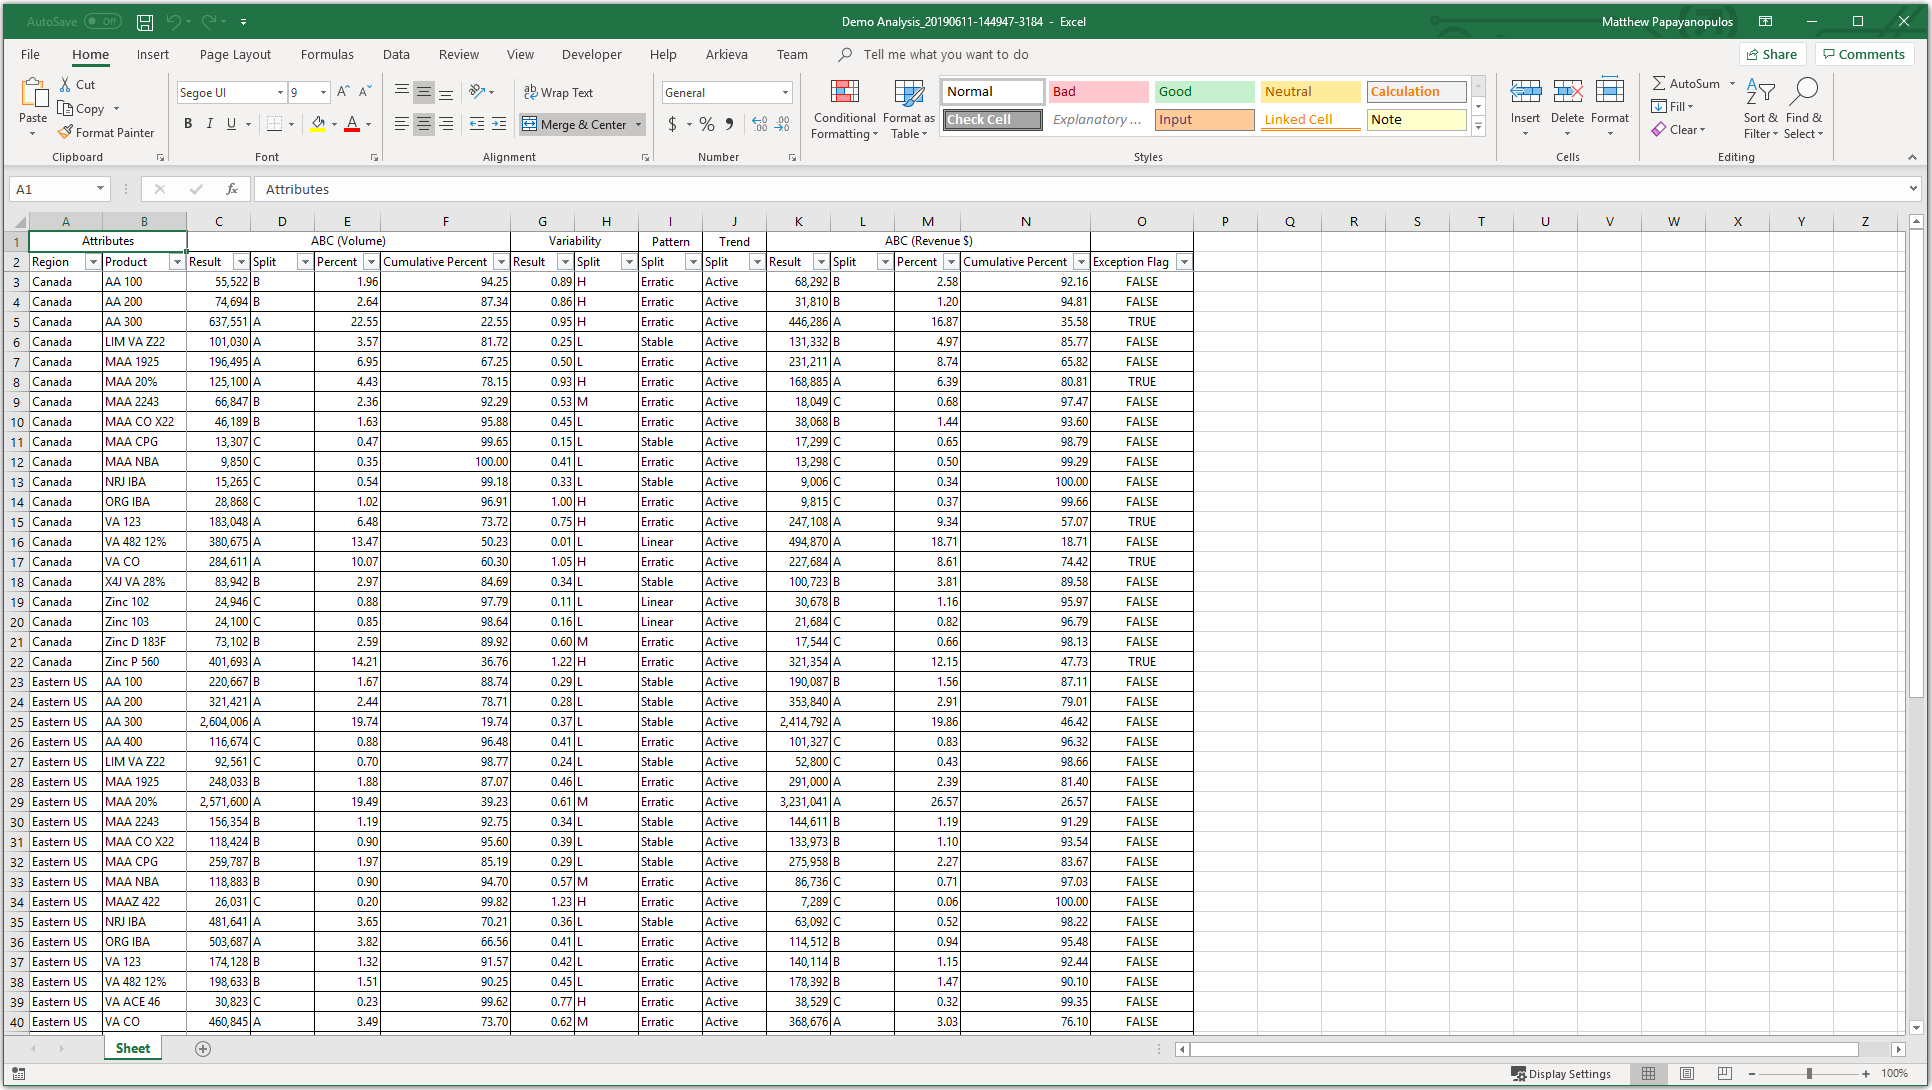This screenshot has height=1090, width=1932.
Task: Click the zoom slider handle
Action: point(1809,1074)
